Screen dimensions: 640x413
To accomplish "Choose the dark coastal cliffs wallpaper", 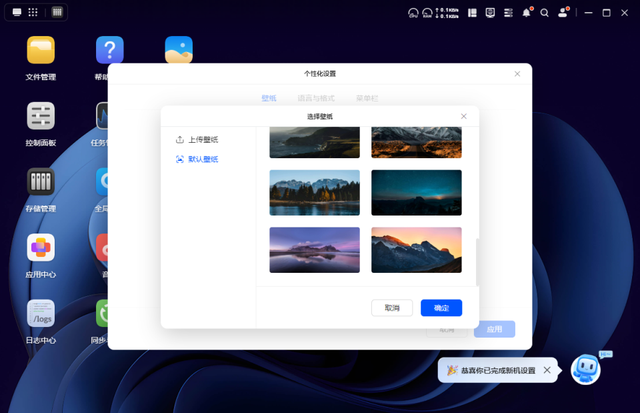I will (x=315, y=142).
